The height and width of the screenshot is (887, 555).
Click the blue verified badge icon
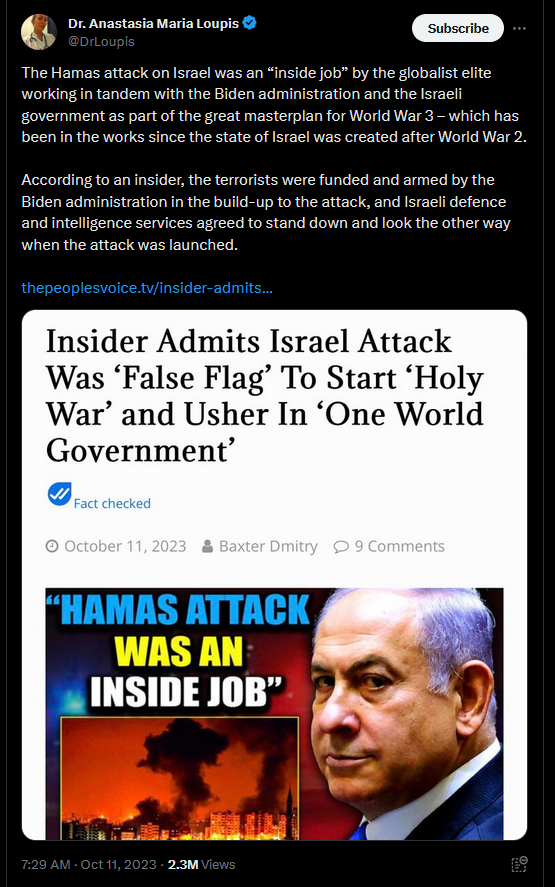point(249,23)
